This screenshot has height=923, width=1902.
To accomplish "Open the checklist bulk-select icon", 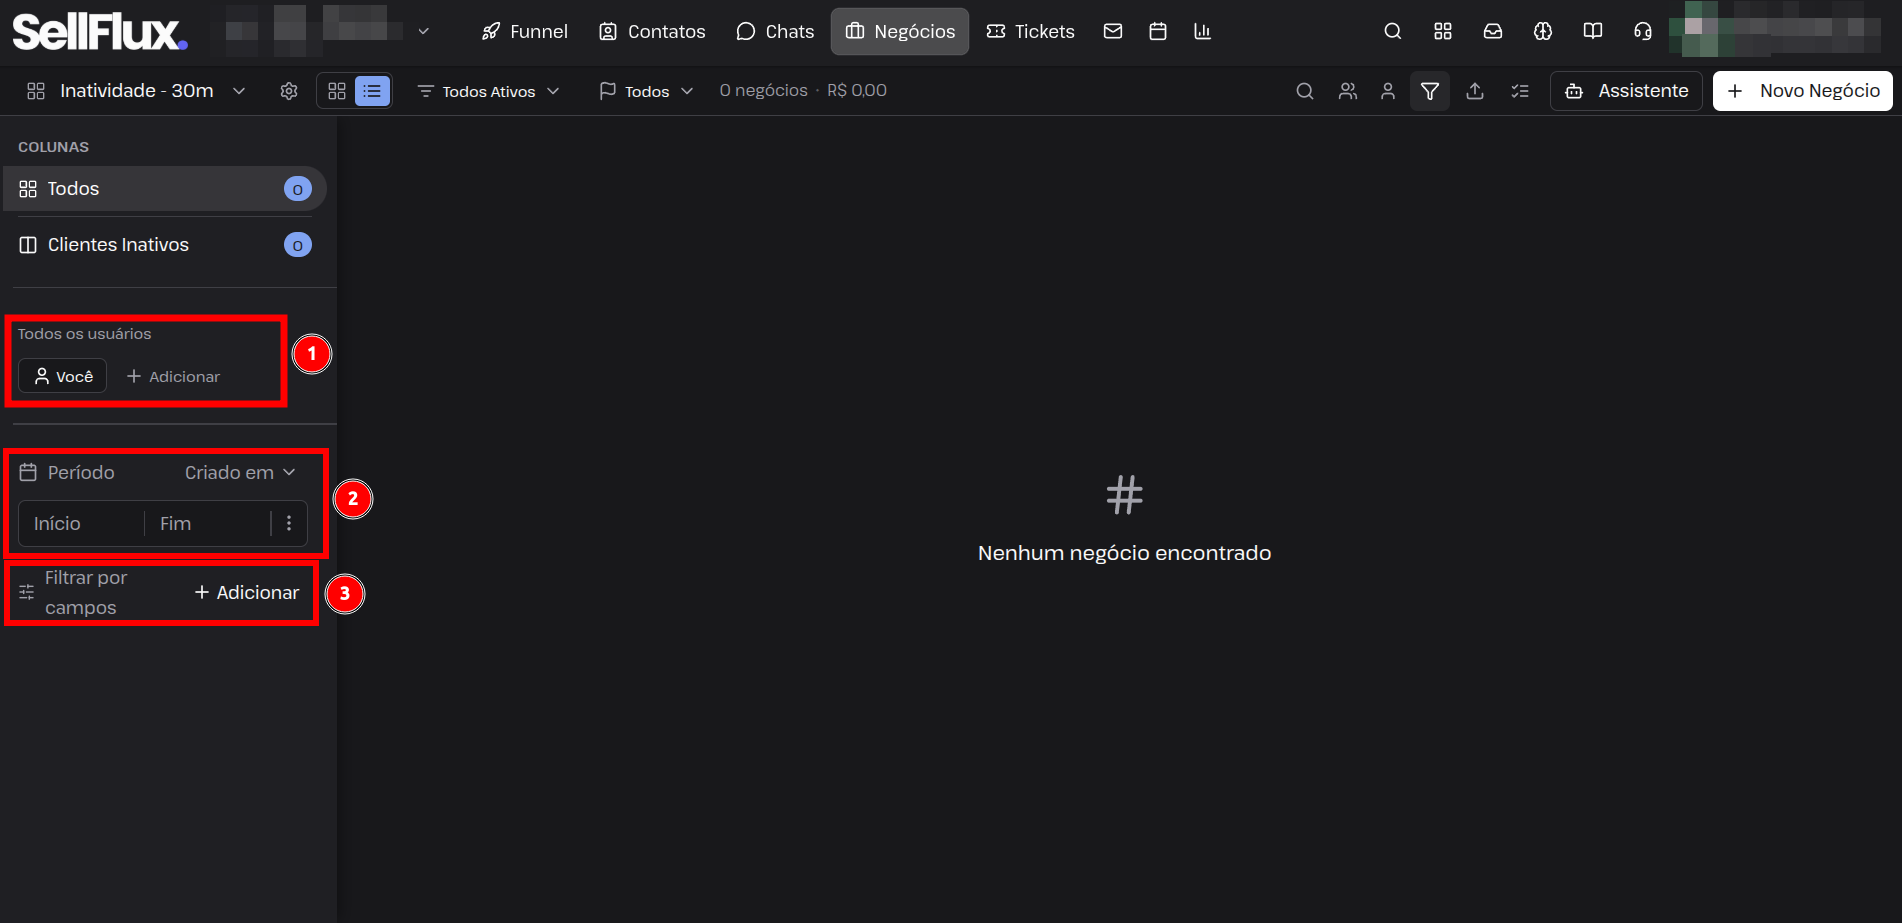I will point(1520,91).
